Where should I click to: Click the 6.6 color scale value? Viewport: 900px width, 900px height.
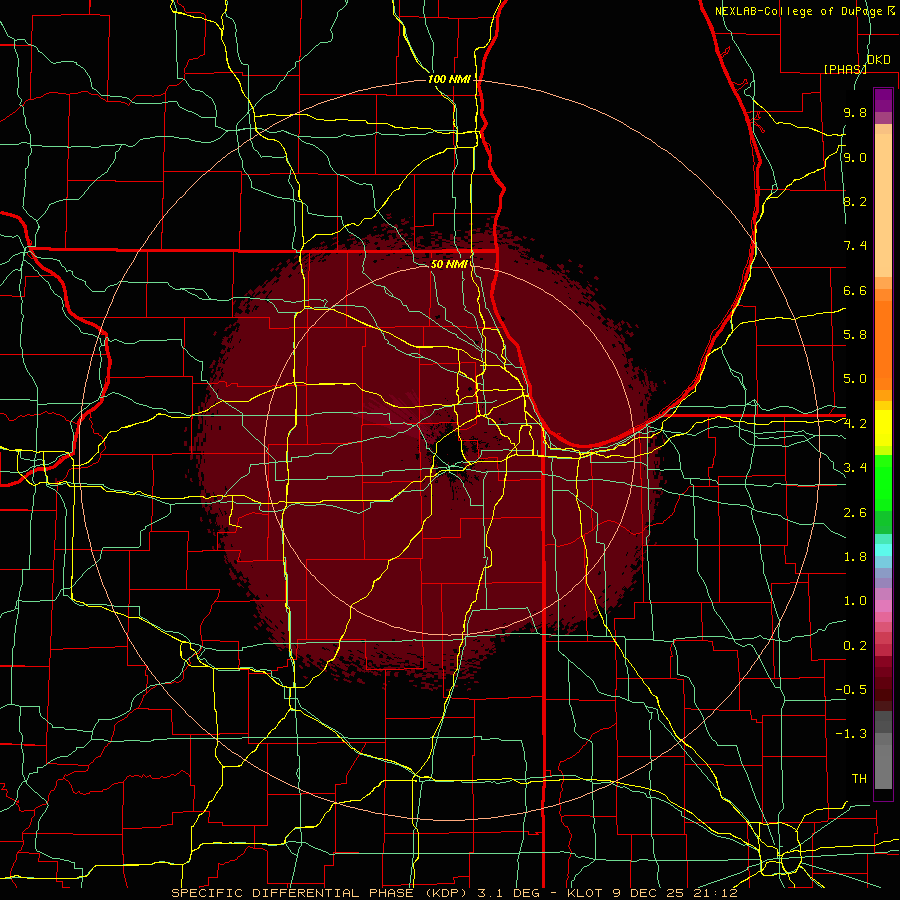(855, 290)
